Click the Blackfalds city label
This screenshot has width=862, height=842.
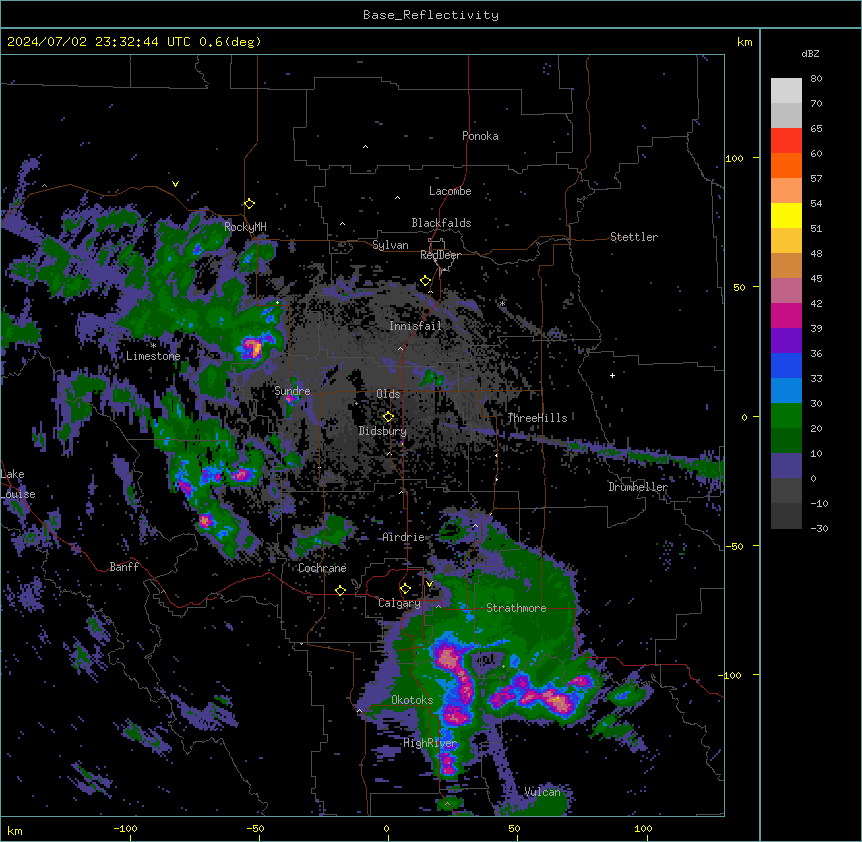point(441,223)
